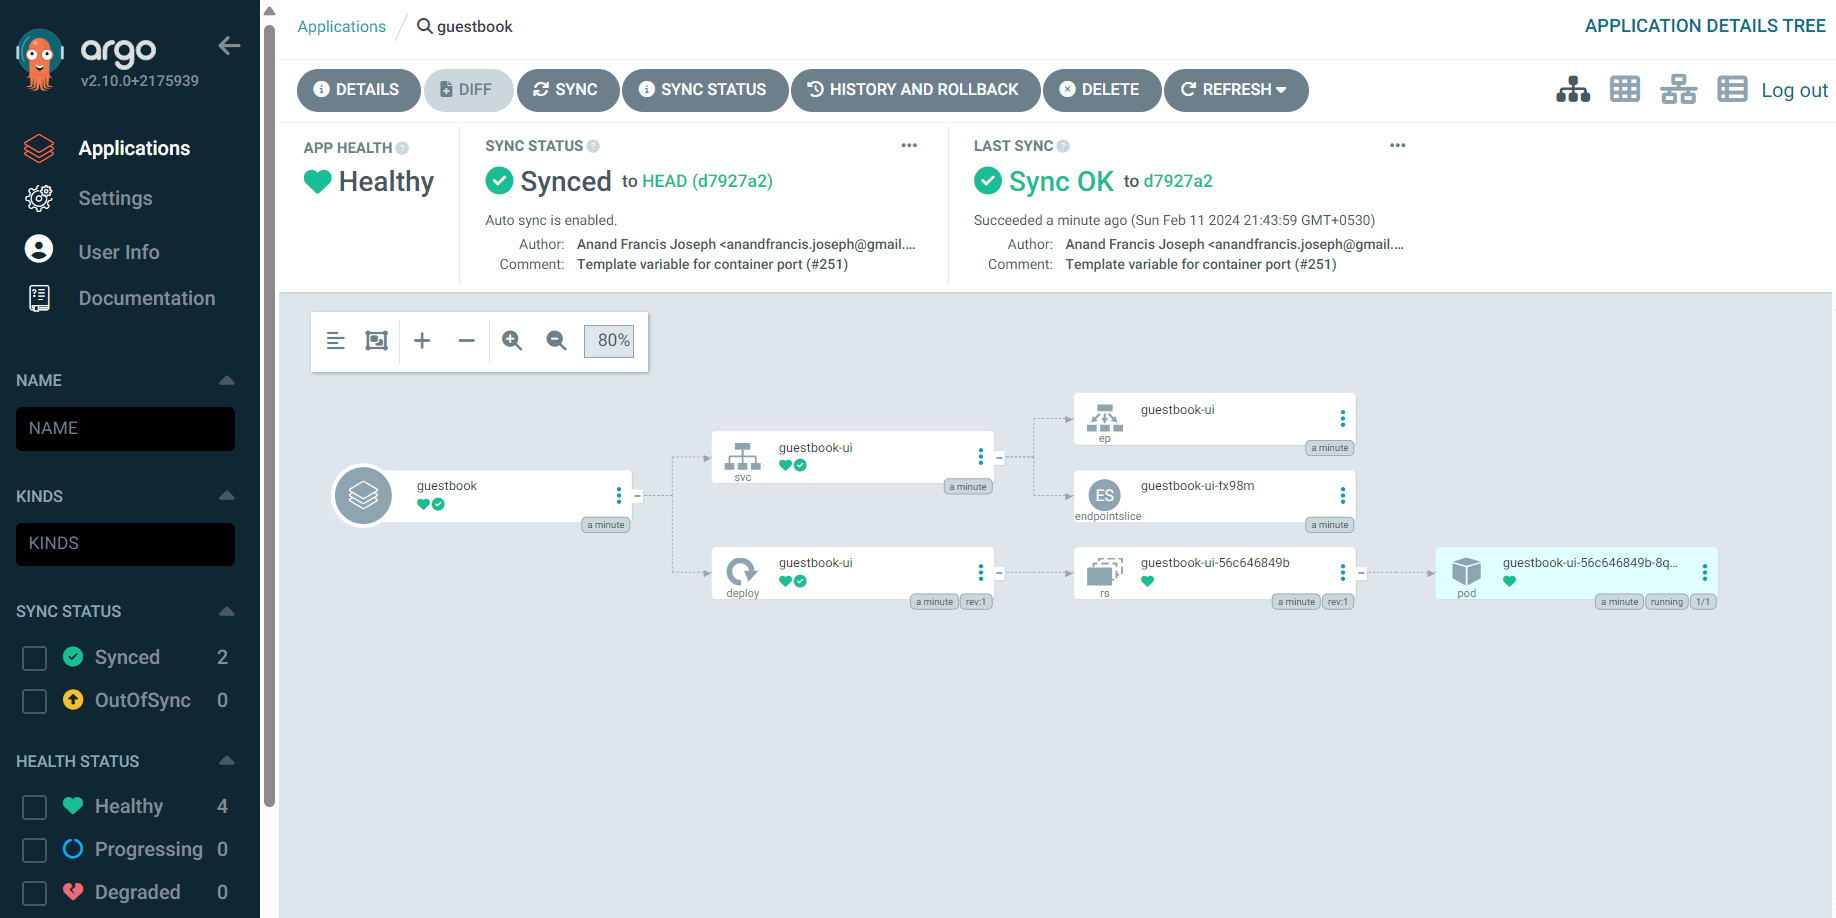The width and height of the screenshot is (1836, 918).
Task: Open the guestbook-ui deploy kebab menu
Action: (x=981, y=572)
